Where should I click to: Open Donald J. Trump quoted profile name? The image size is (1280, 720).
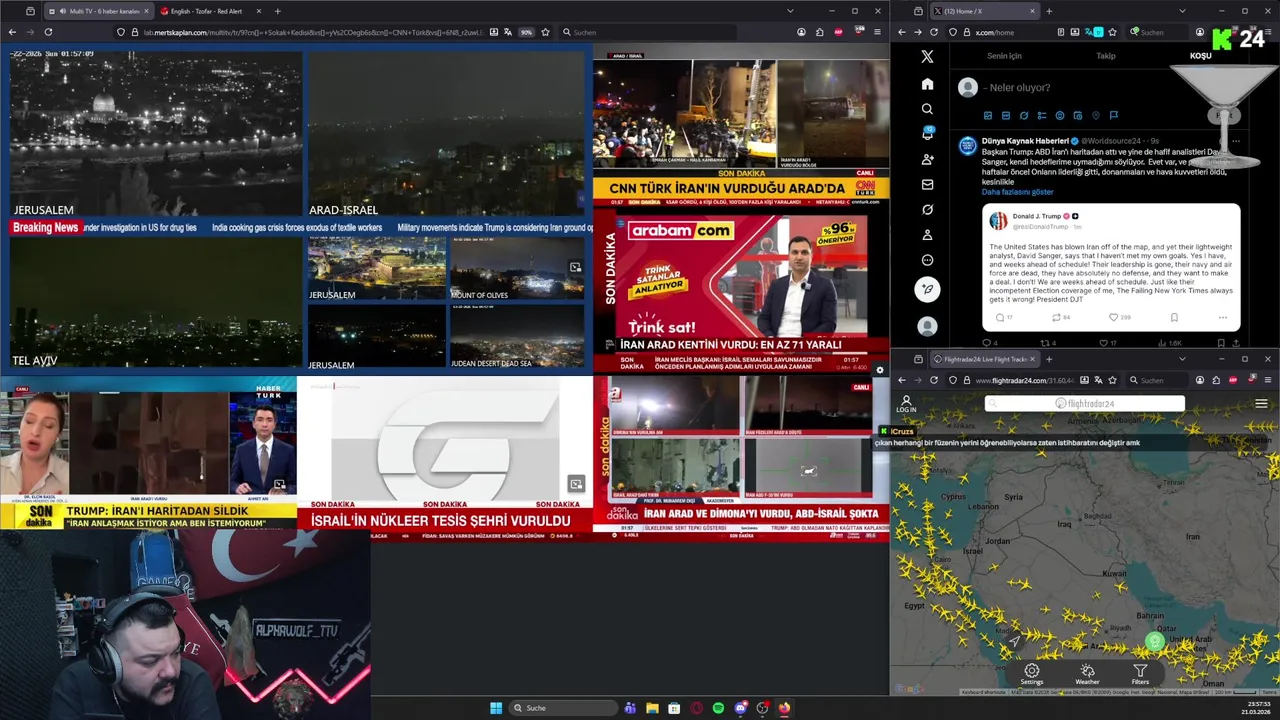(1037, 216)
